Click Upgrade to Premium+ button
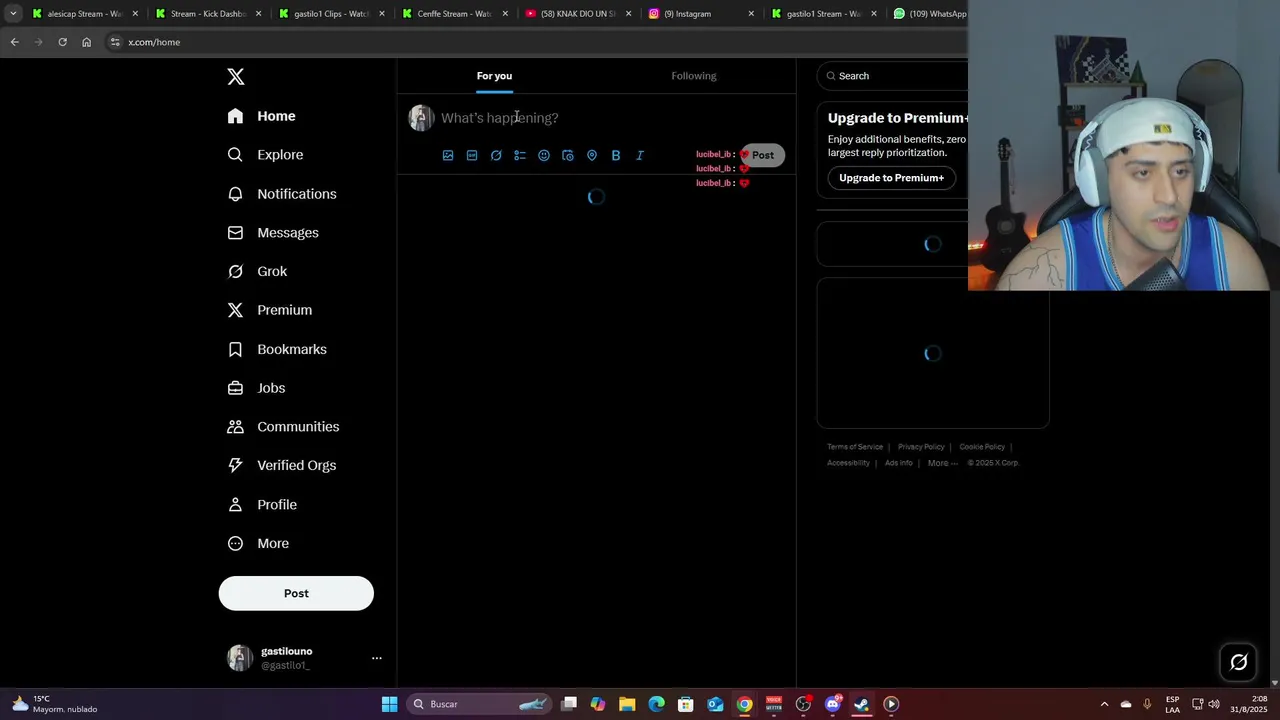This screenshot has height=720, width=1280. click(x=891, y=178)
